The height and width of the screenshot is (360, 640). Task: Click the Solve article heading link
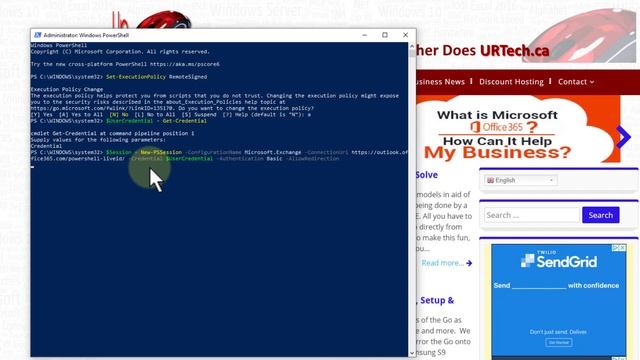pos(427,175)
